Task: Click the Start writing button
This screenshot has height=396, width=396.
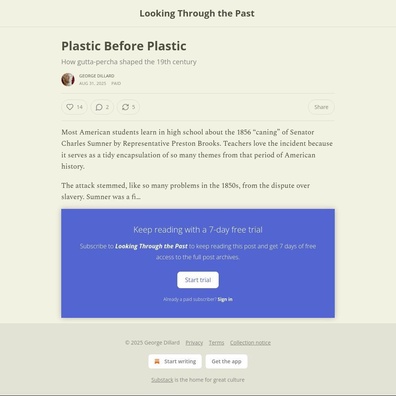Action: click(175, 361)
